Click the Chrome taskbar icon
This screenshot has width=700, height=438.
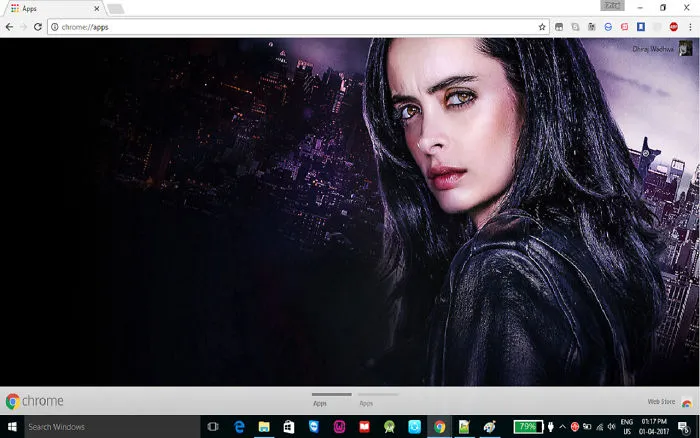(440, 427)
